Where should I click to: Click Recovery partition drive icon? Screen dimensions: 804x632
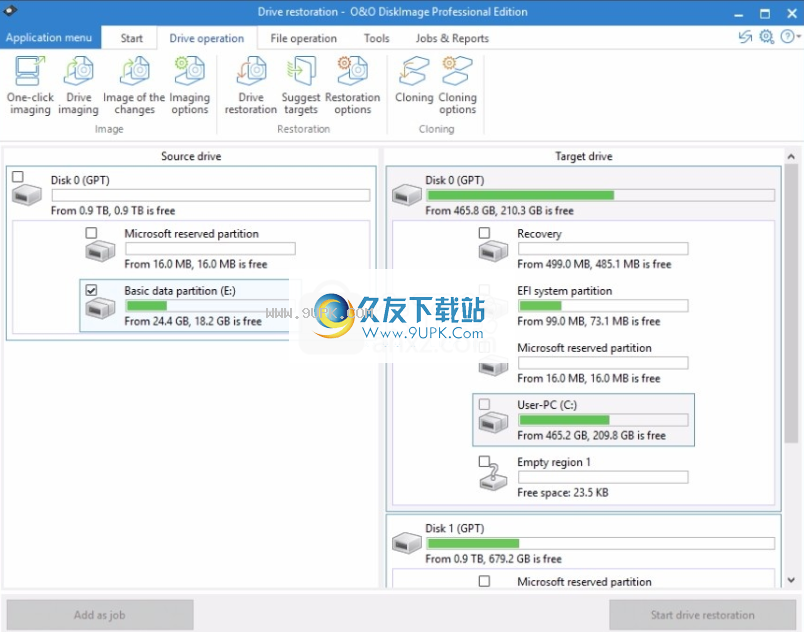pyautogui.click(x=493, y=252)
